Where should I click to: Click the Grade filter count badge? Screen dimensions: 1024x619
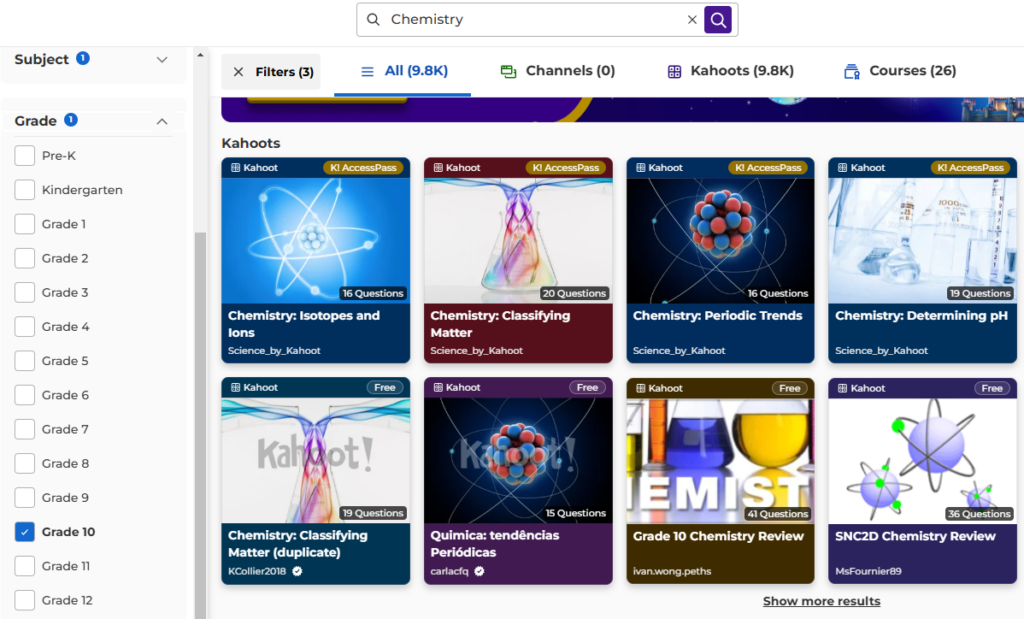(71, 120)
